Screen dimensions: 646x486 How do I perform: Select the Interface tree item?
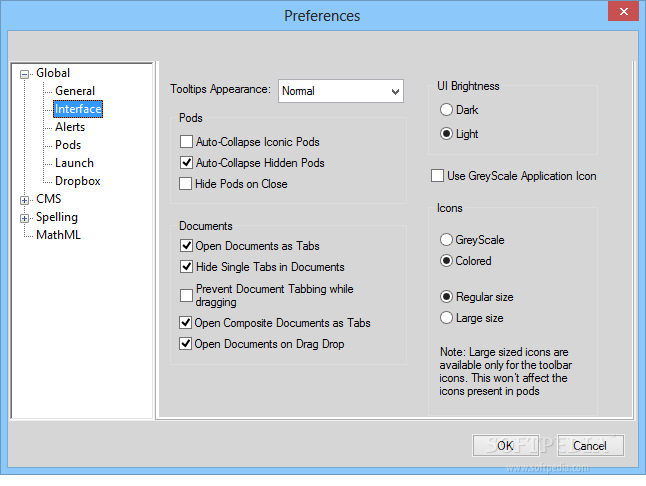(x=78, y=109)
